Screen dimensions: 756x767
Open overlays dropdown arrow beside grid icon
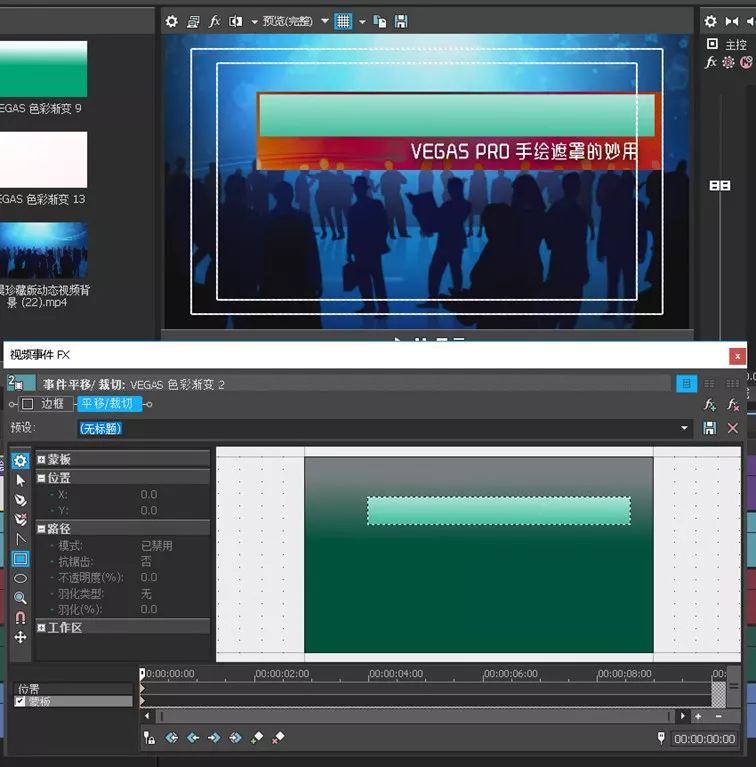[x=362, y=22]
